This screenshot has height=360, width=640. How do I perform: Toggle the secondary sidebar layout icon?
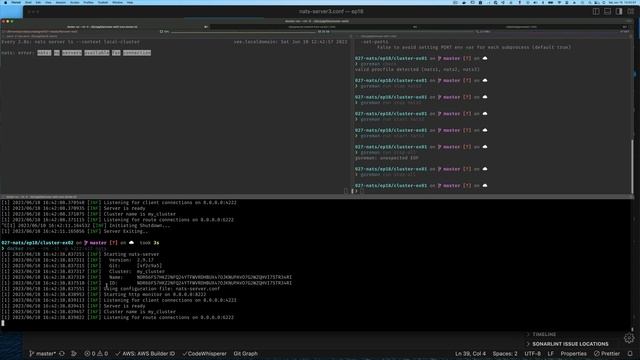tap(619, 11)
